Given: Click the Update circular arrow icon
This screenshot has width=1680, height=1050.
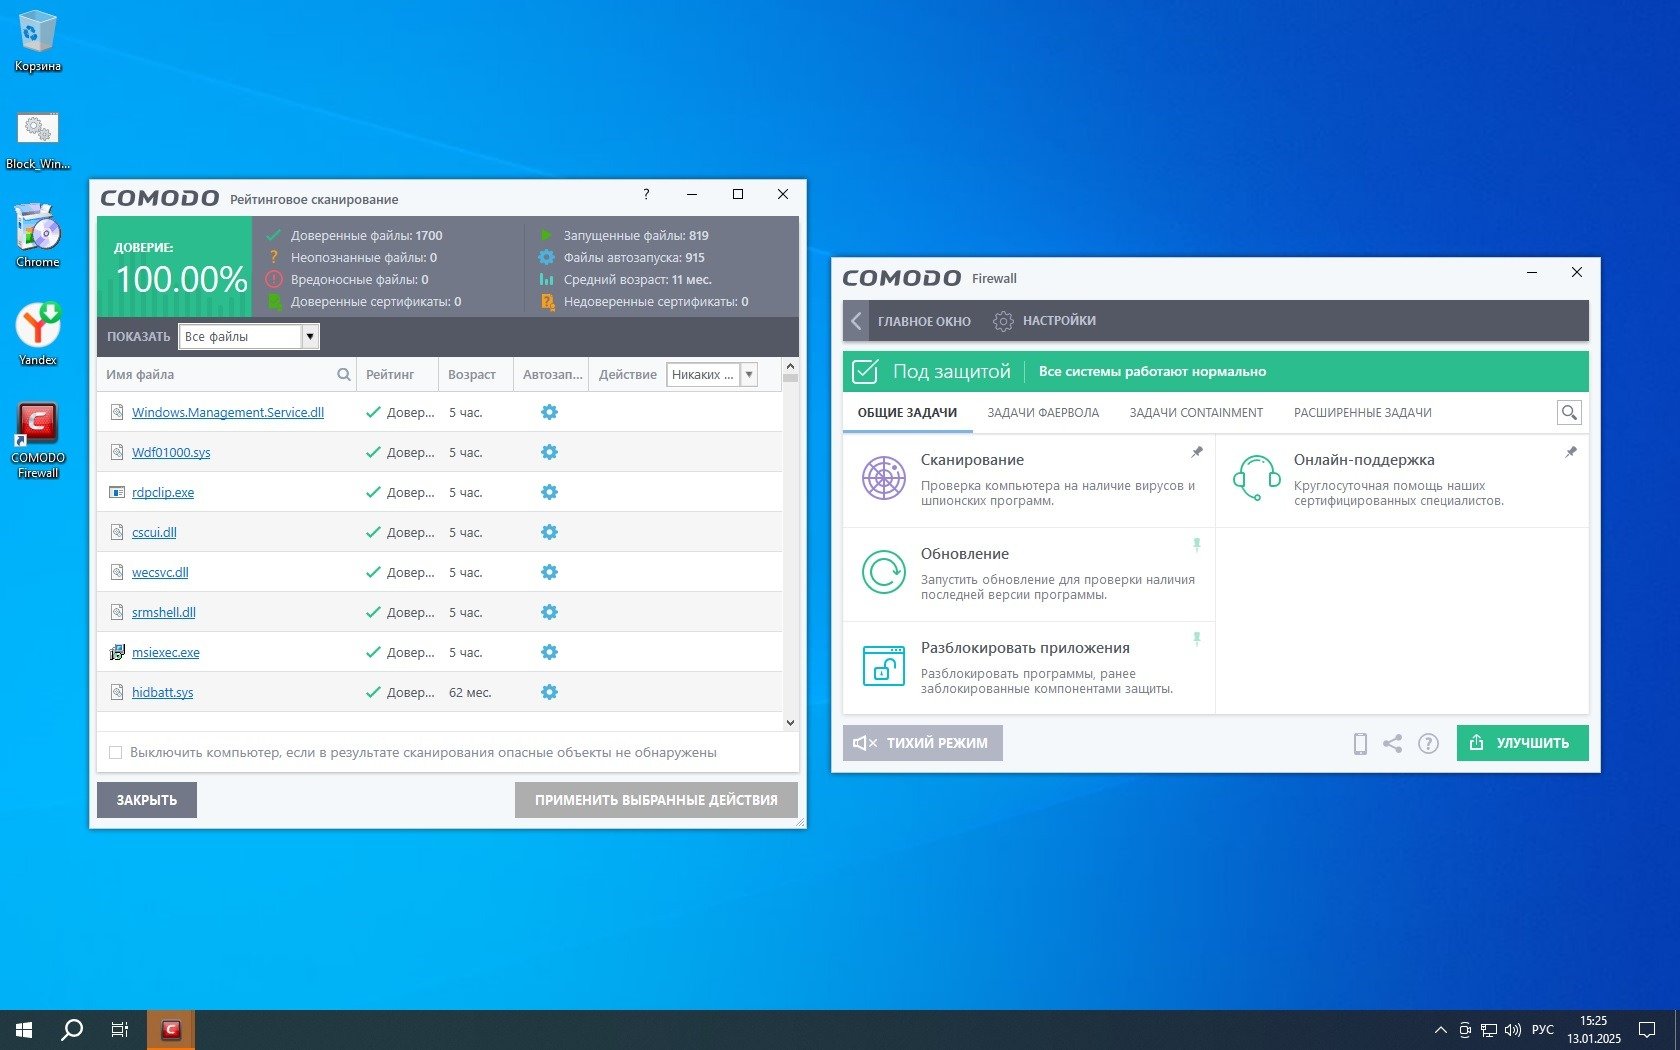Looking at the screenshot, I should 884,572.
